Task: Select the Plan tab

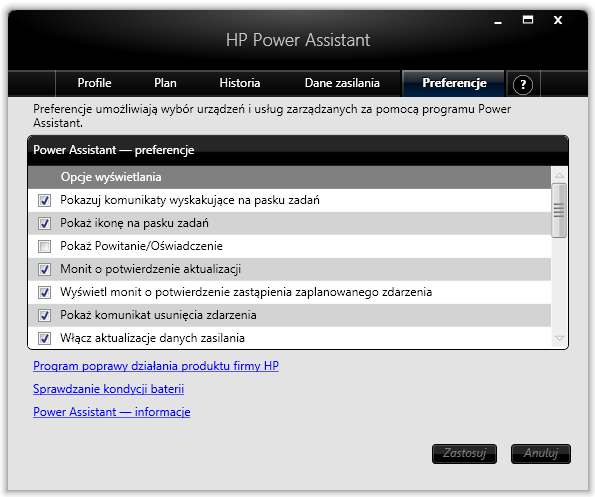Action: (x=165, y=83)
